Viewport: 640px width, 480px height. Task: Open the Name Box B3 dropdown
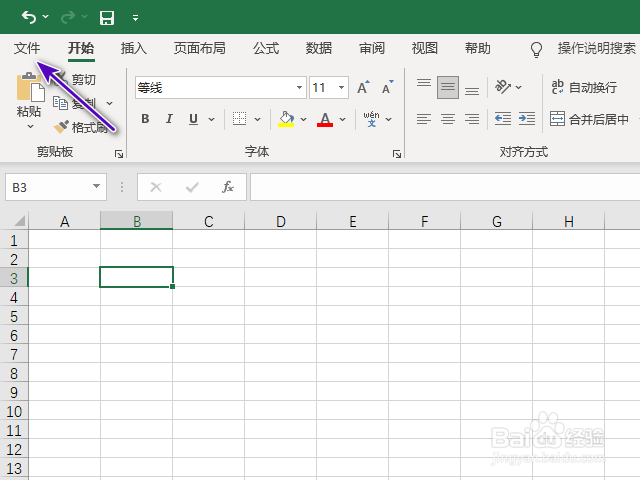click(96, 186)
